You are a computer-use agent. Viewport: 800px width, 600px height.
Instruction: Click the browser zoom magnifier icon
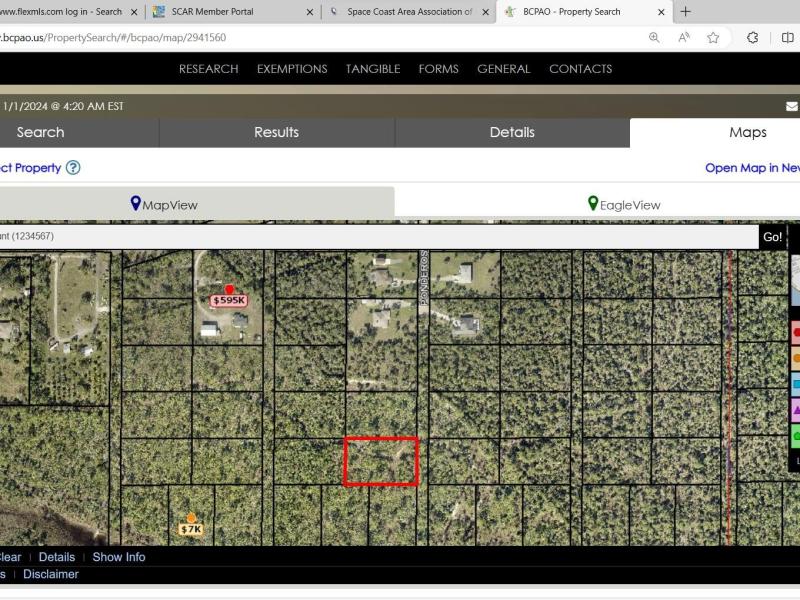click(654, 38)
